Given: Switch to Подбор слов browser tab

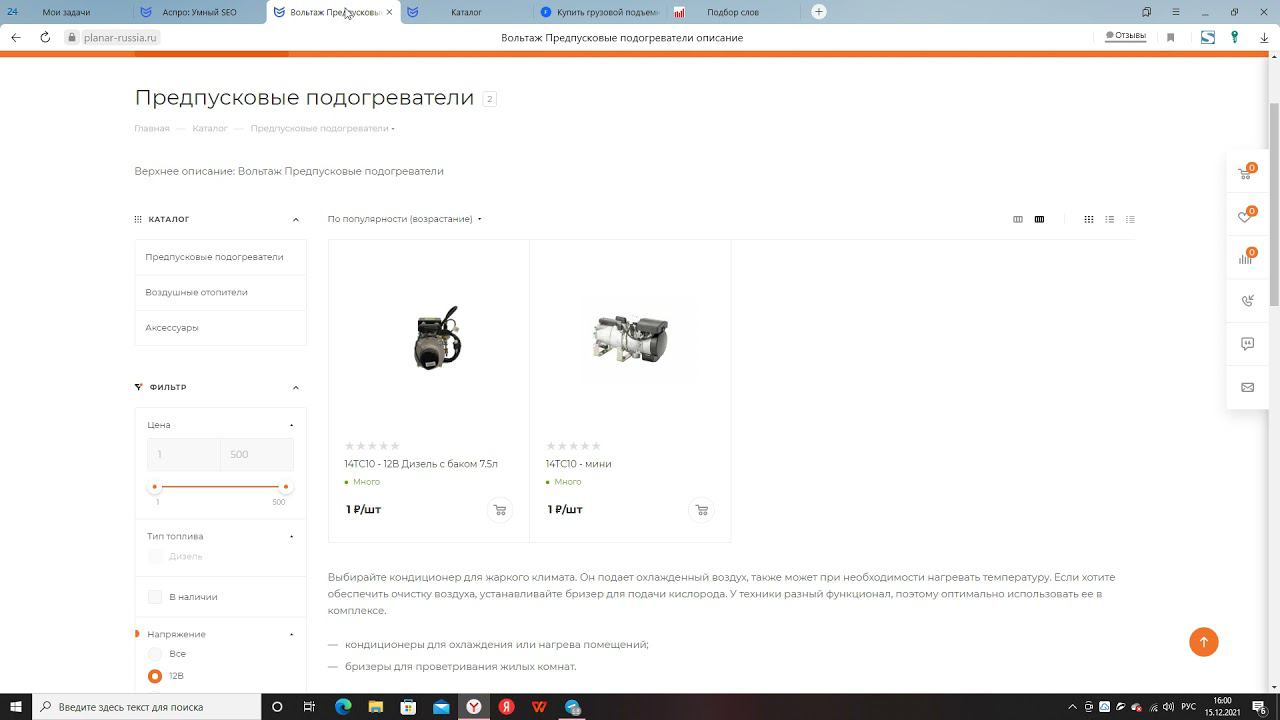Looking at the screenshot, I should tap(732, 12).
